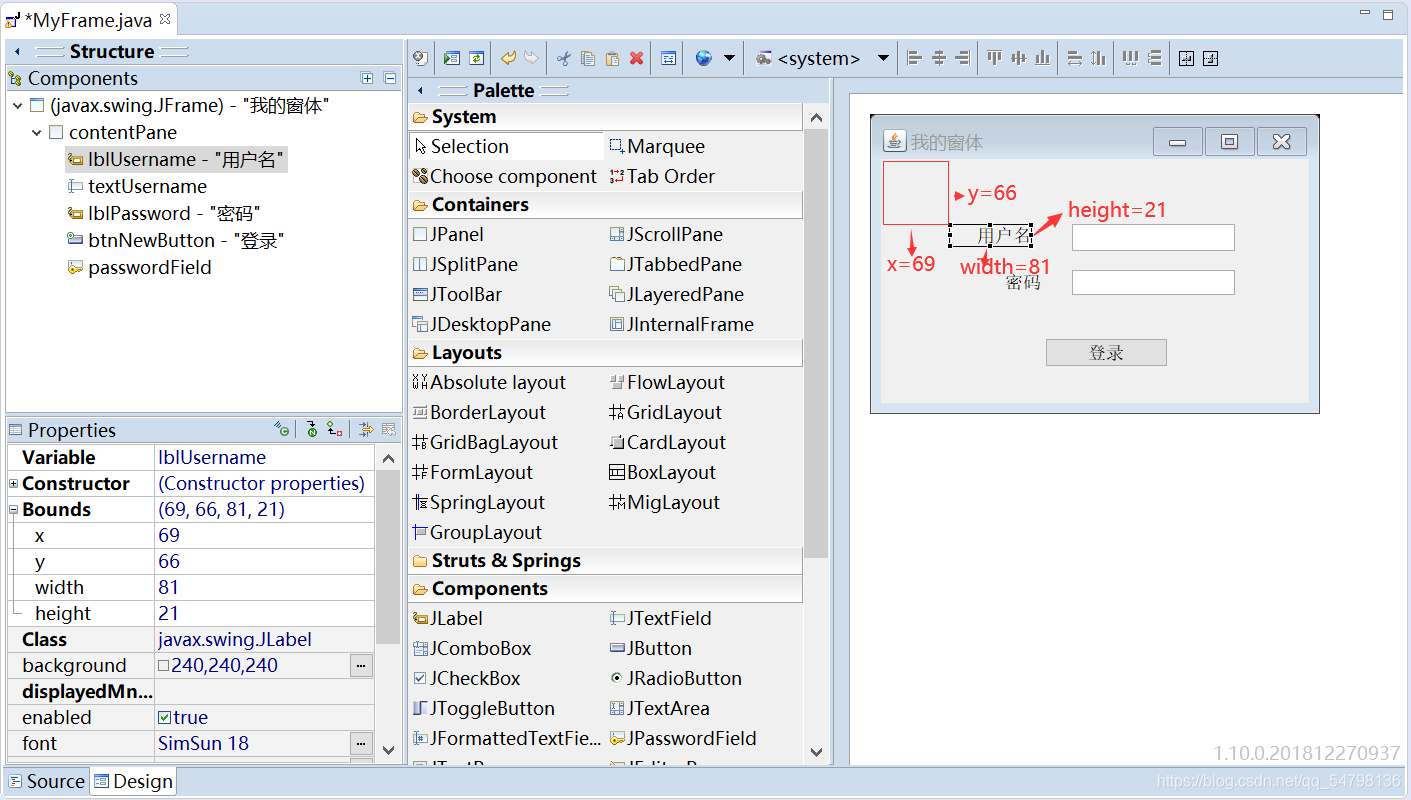Screen dimensions: 1411x800
Task: Collapse the Layouts palette category
Action: [605, 352]
